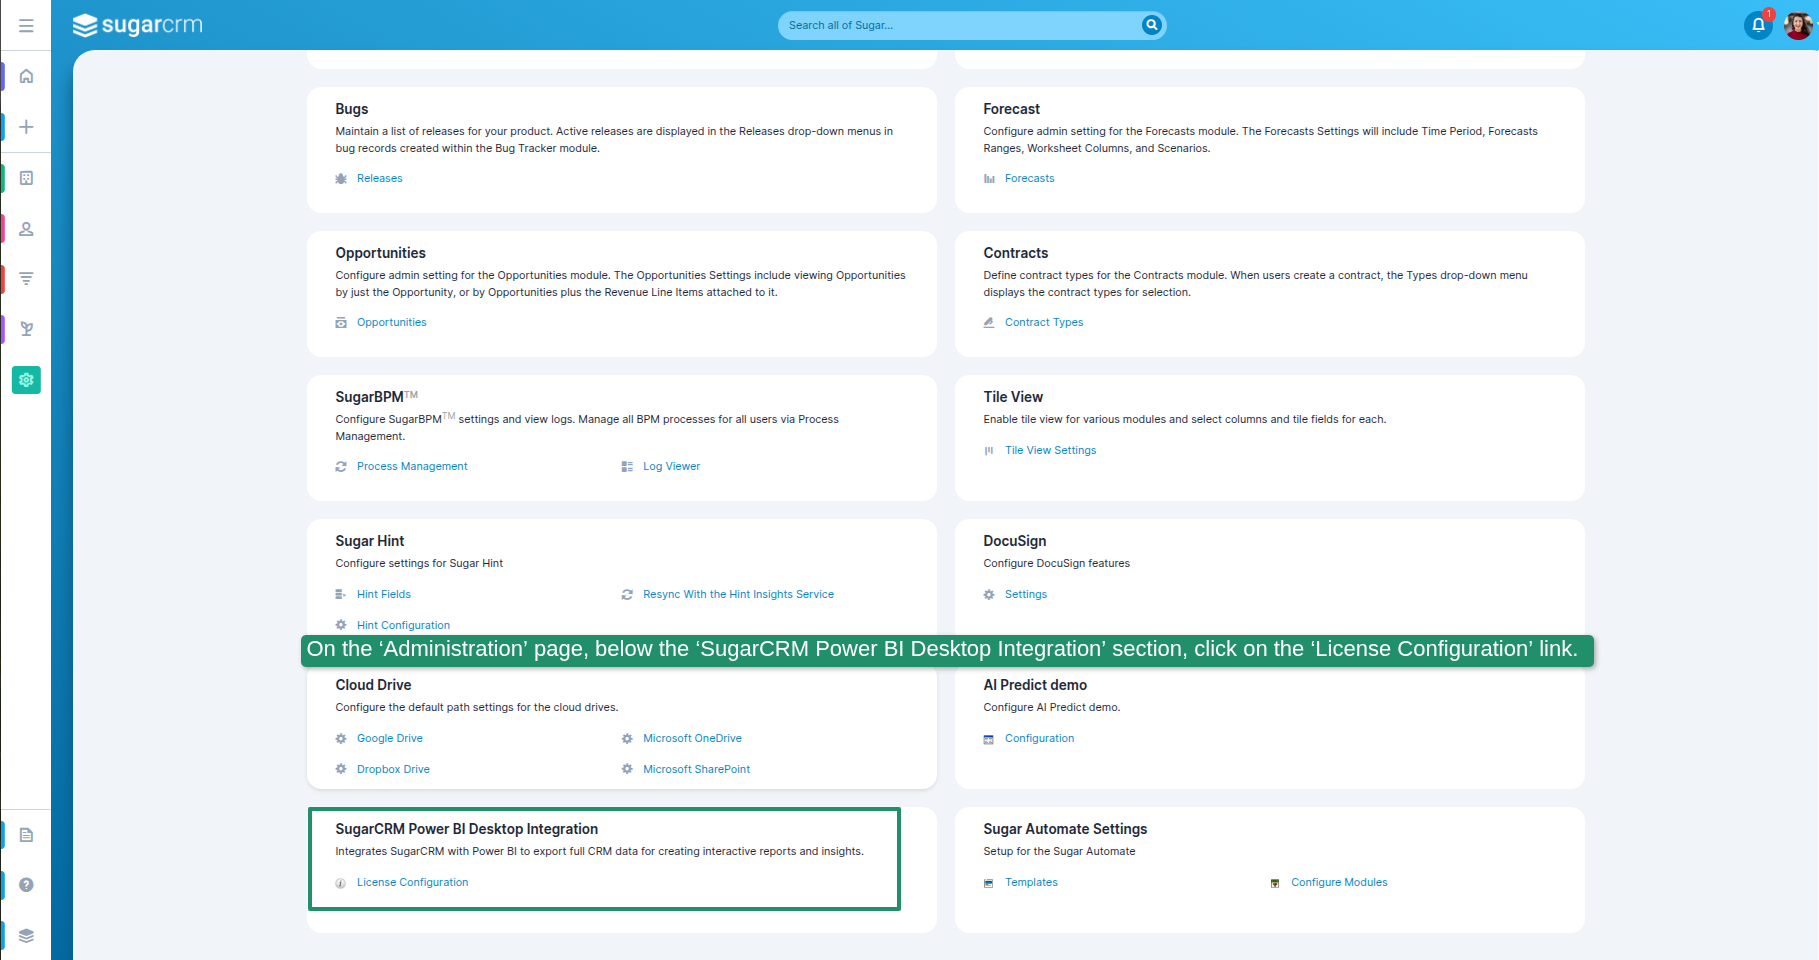Select Microsoft OneDrive cloud drive settings
Screen dimensions: 1819x960
click(692, 738)
